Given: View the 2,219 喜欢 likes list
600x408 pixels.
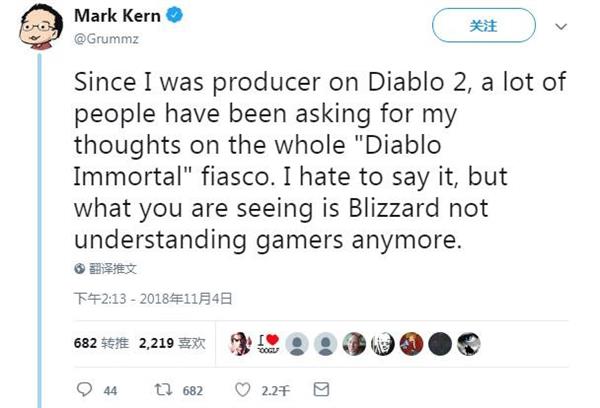Looking at the screenshot, I should 171,343.
